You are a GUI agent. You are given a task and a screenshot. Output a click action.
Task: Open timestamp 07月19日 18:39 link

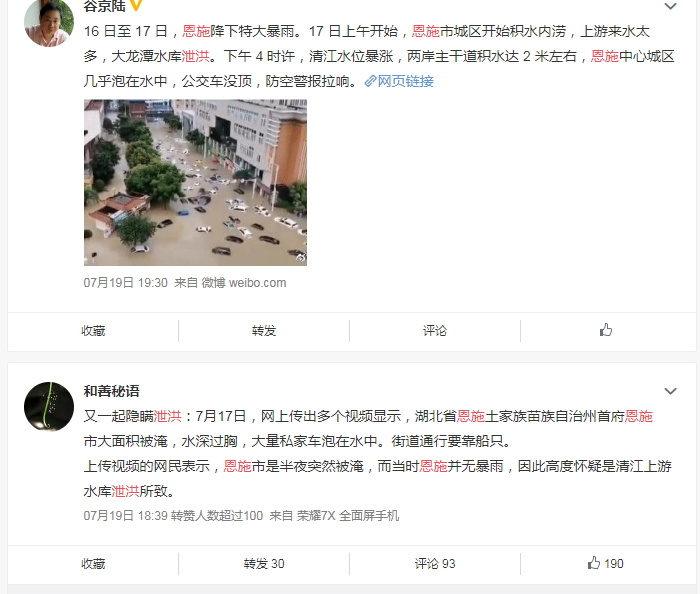tap(125, 515)
